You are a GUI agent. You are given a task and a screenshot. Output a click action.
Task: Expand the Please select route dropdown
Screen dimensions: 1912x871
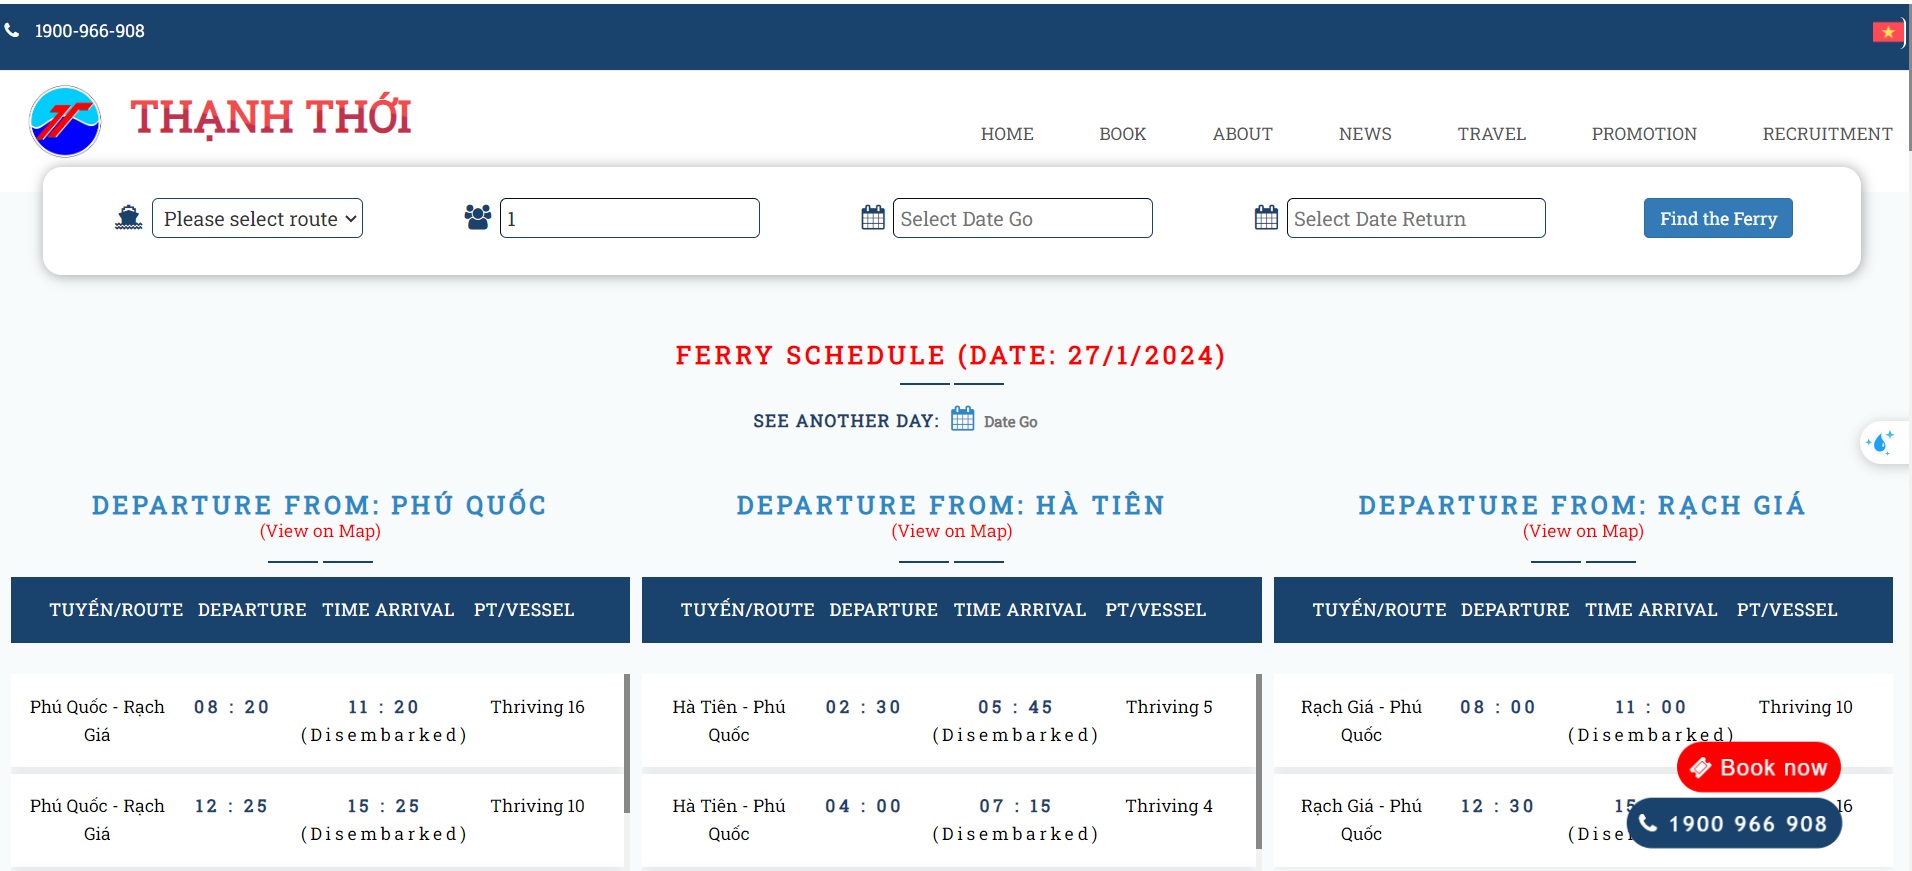coord(257,218)
